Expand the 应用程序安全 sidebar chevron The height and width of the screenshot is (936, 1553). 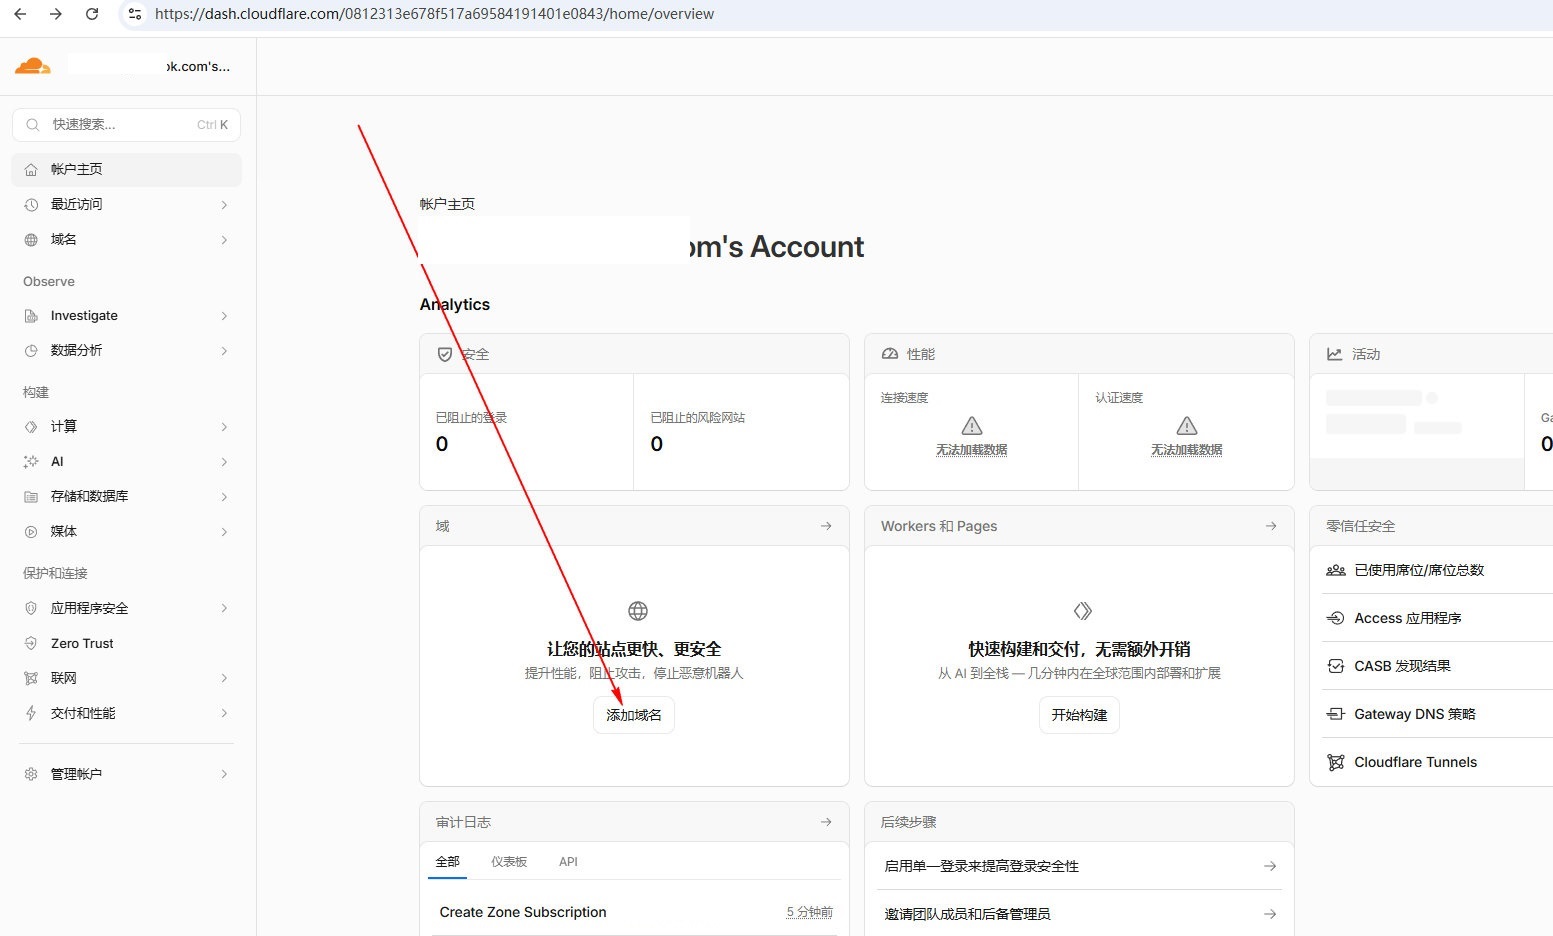pyautogui.click(x=224, y=608)
